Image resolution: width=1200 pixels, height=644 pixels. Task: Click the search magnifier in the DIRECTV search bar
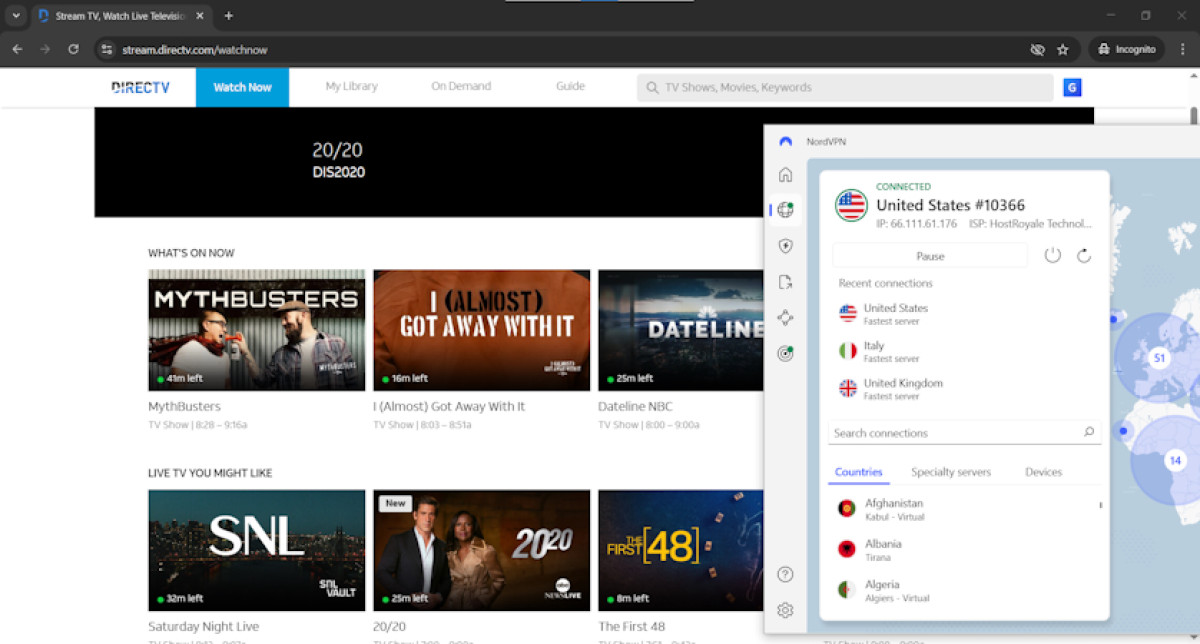(x=652, y=87)
